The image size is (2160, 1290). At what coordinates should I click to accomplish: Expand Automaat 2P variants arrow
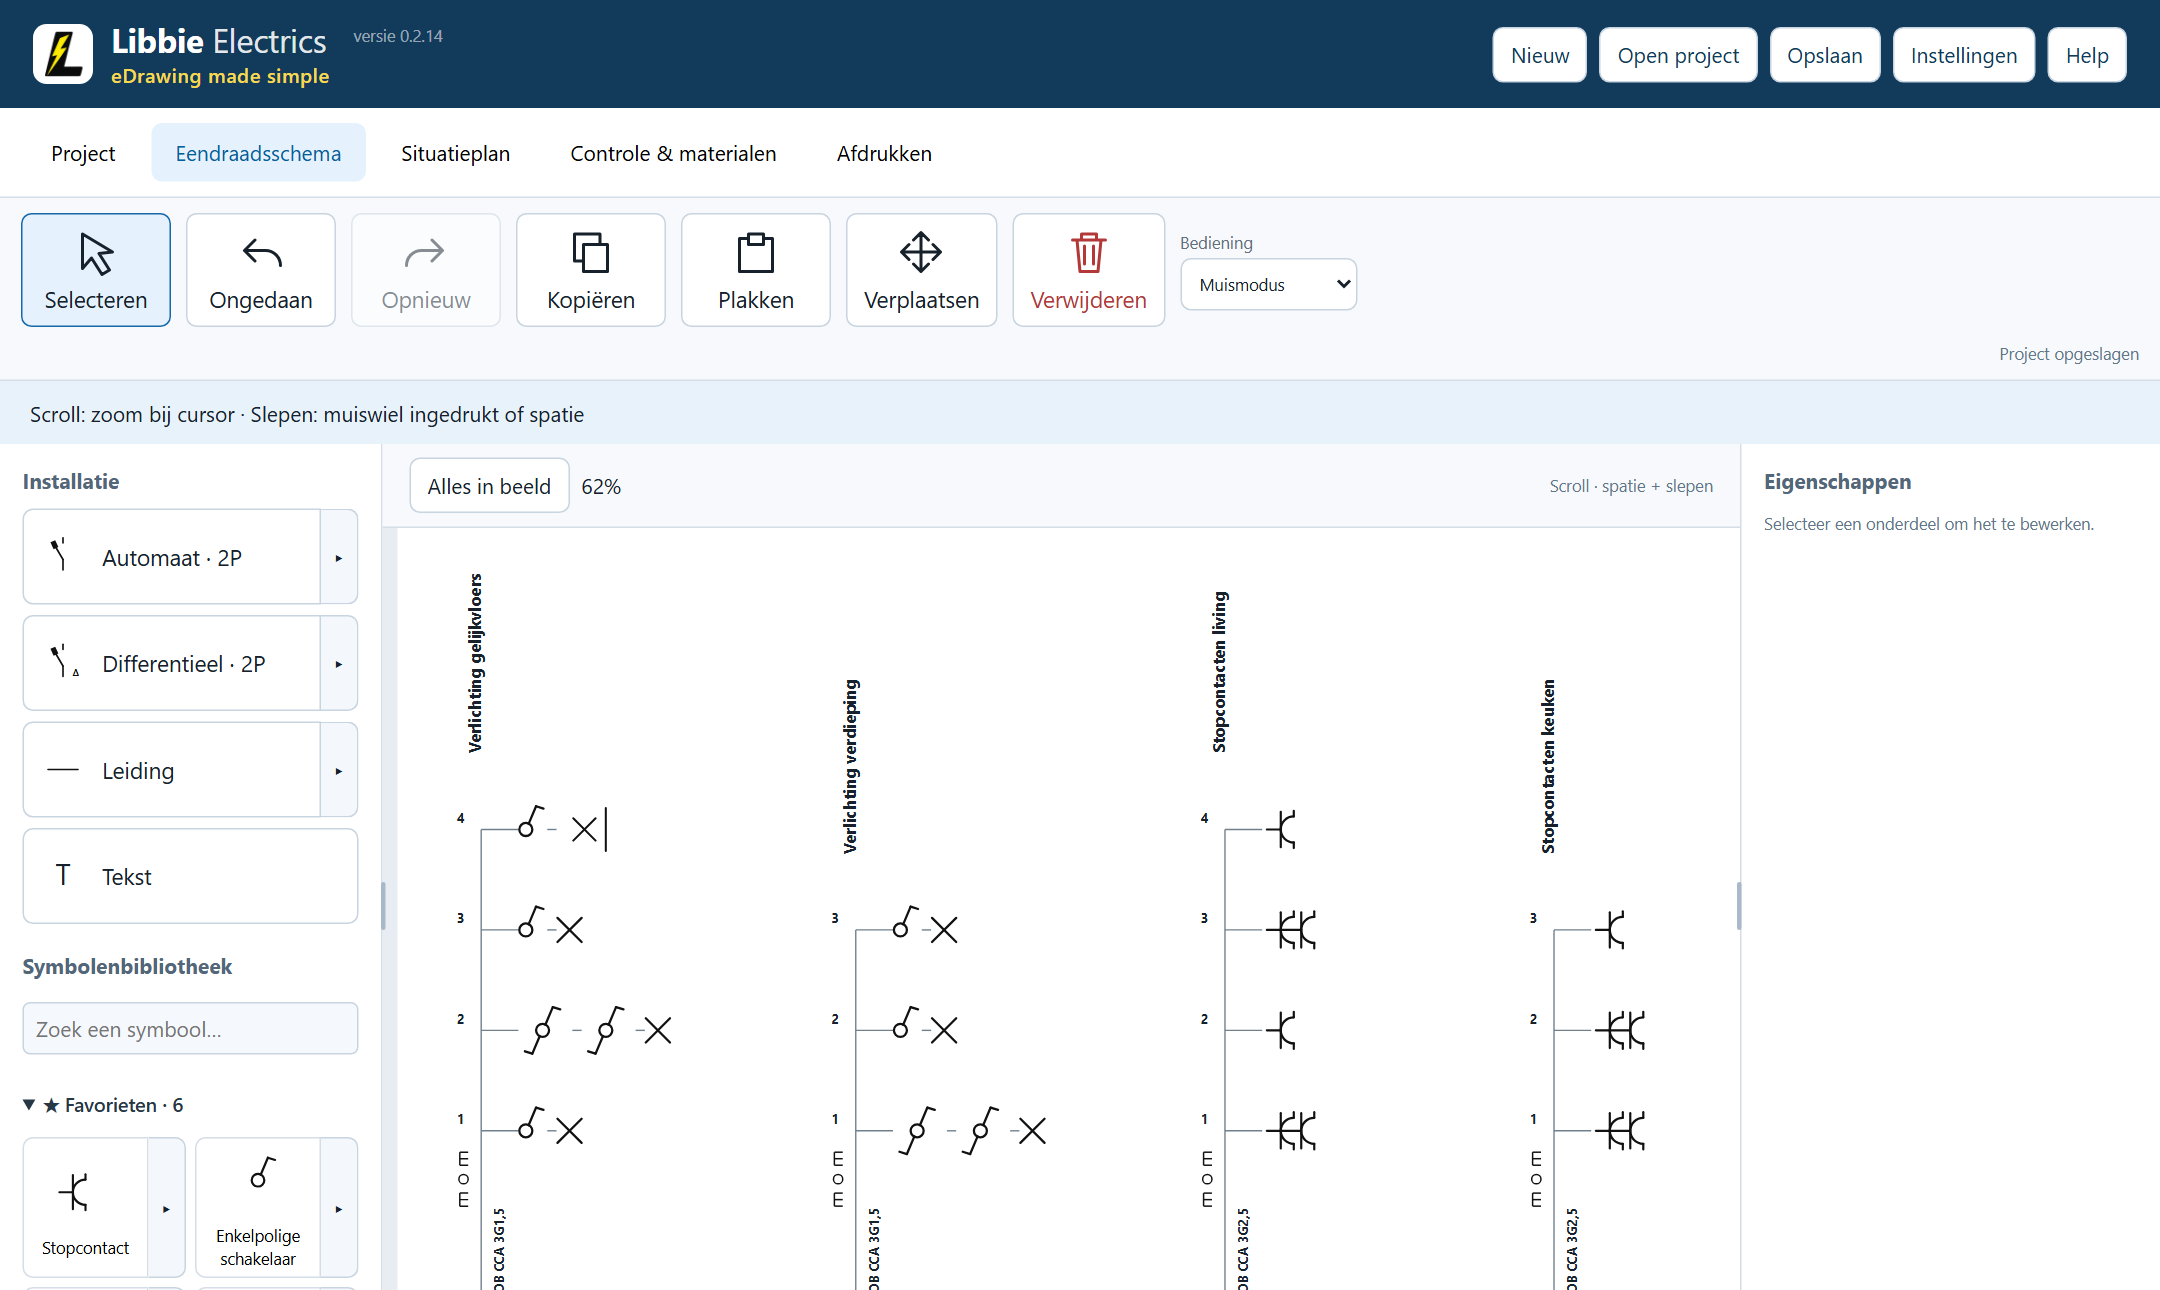pos(339,557)
